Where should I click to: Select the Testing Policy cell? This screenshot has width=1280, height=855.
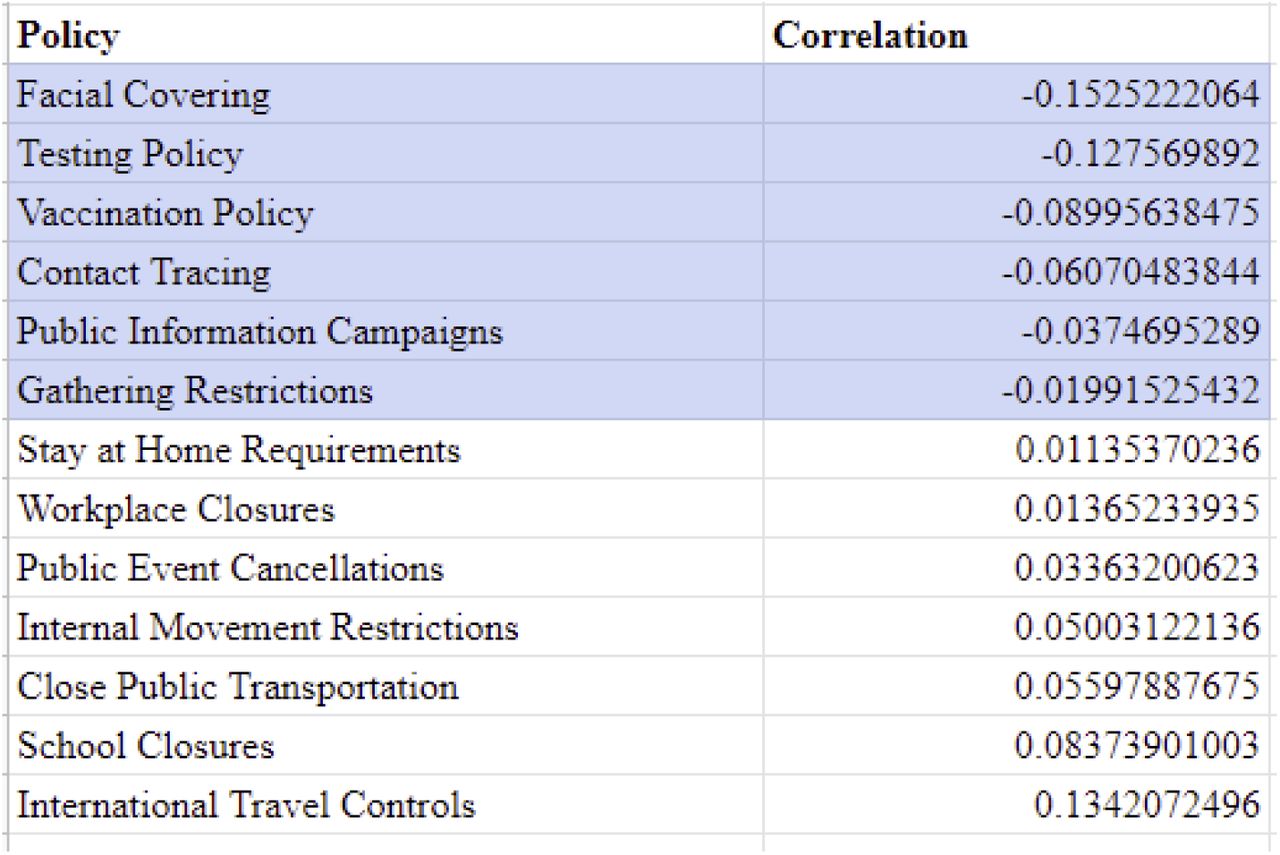[x=386, y=154]
